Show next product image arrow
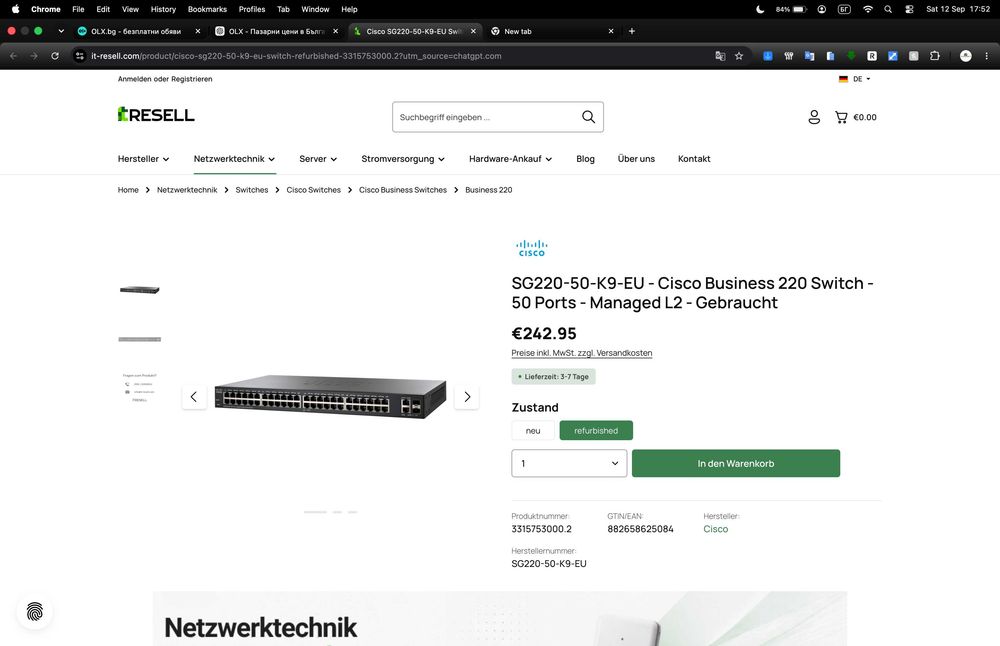Image resolution: width=1000 pixels, height=646 pixels. pyautogui.click(x=467, y=397)
